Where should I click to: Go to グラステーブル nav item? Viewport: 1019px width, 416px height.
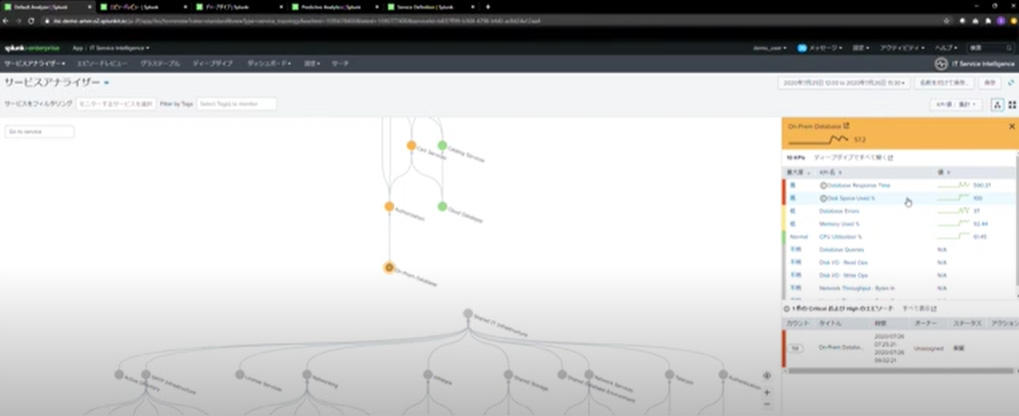(161, 64)
